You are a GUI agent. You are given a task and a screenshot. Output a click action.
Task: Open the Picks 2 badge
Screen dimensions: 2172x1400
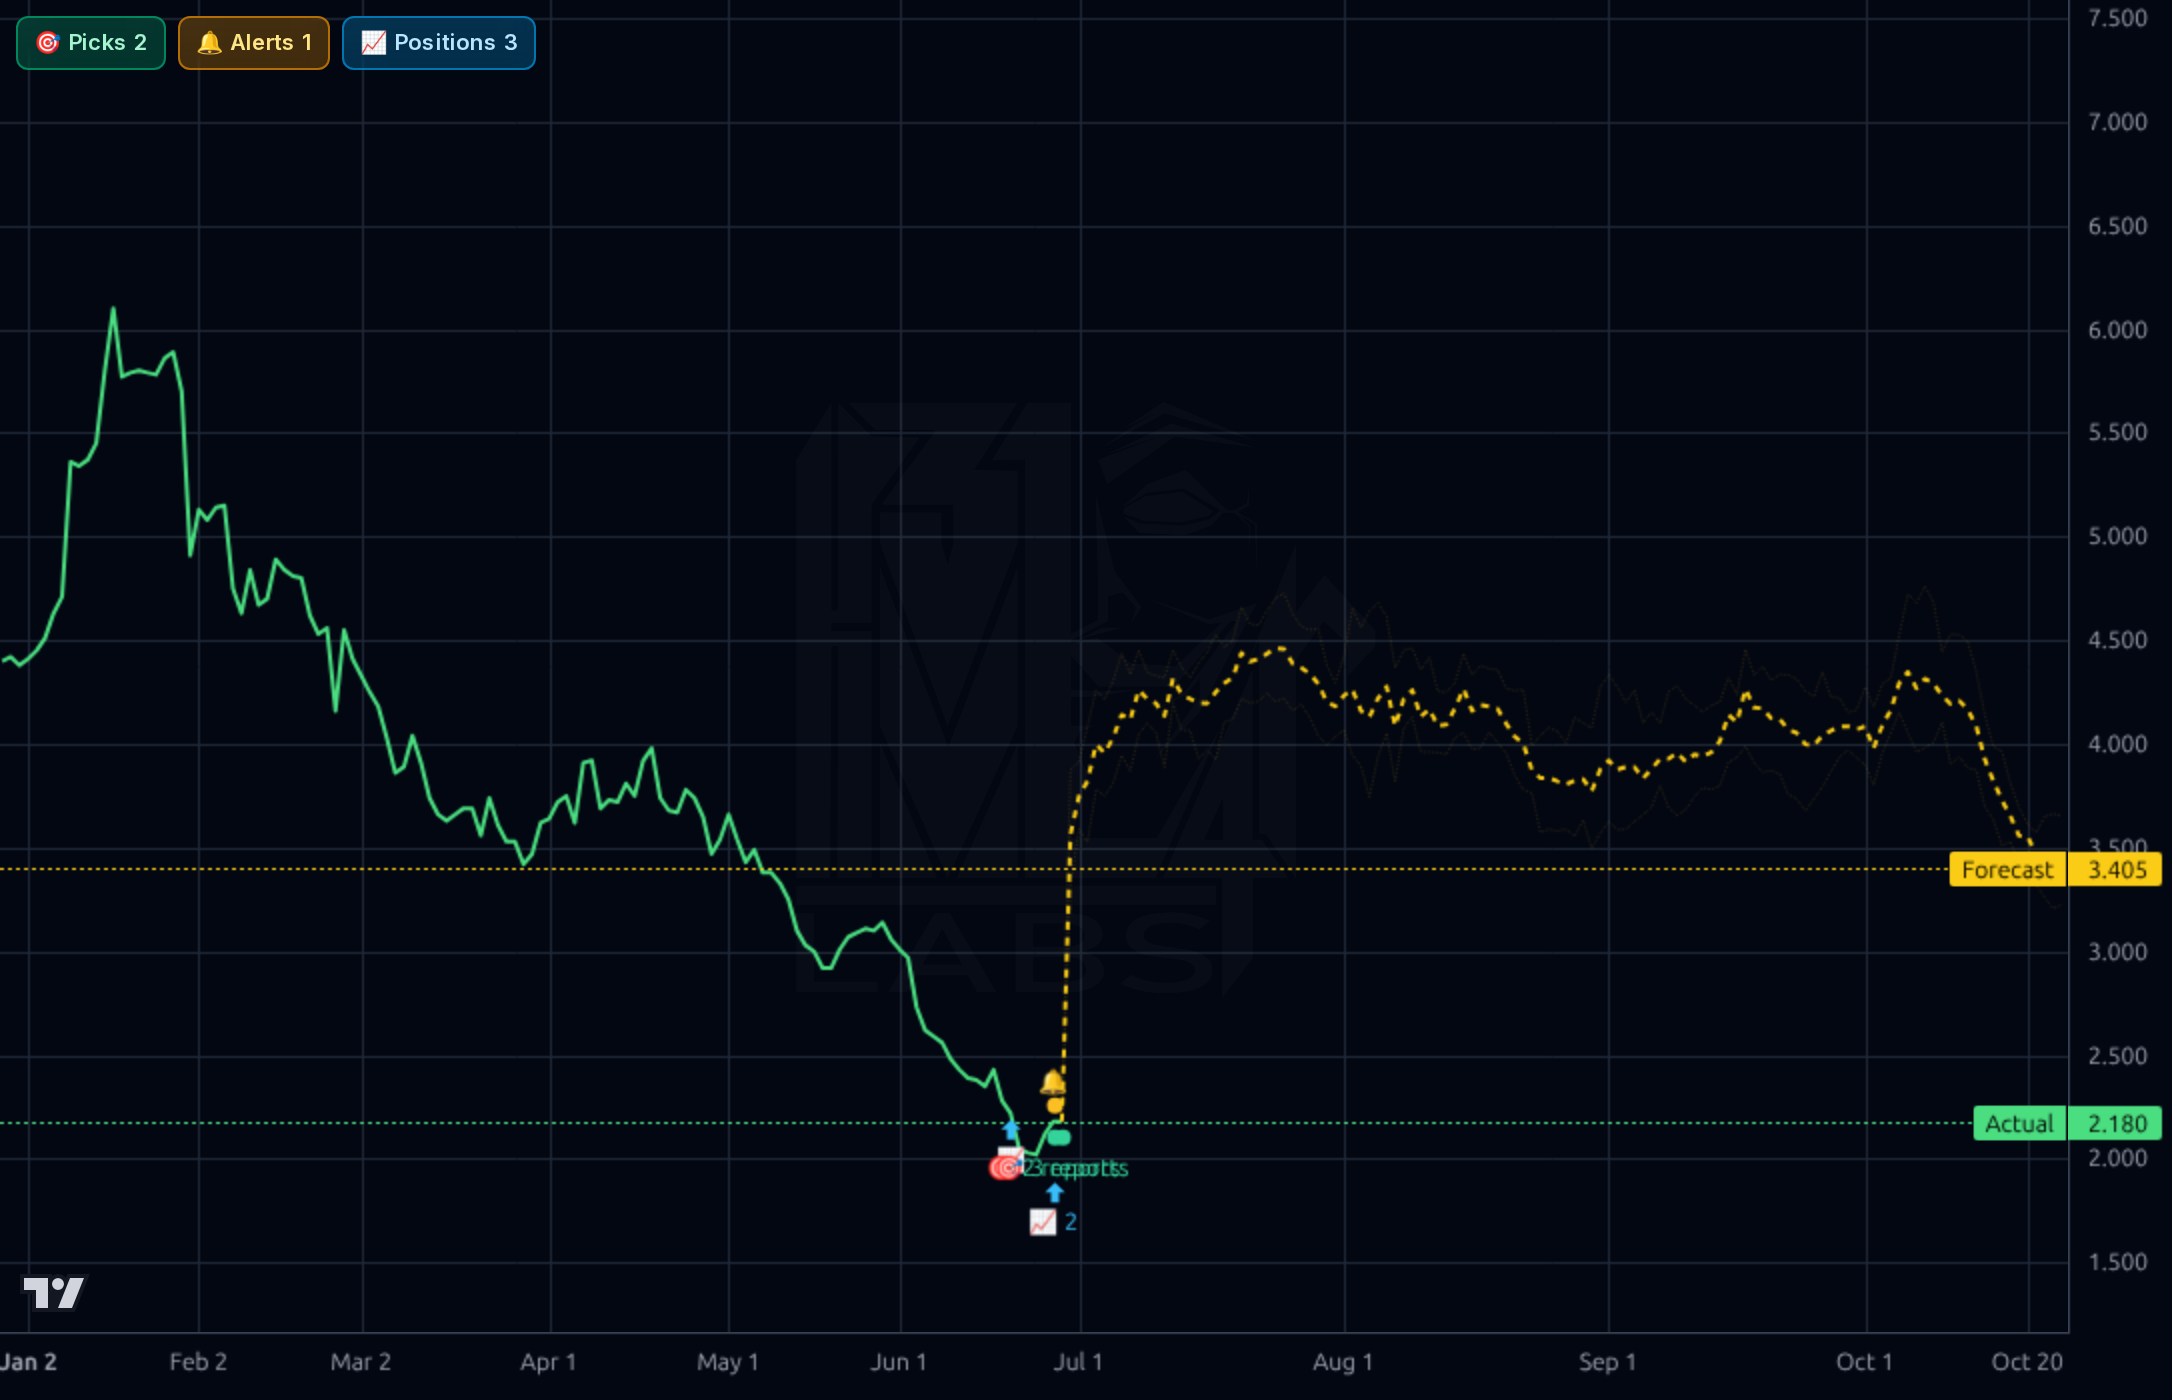(x=91, y=43)
